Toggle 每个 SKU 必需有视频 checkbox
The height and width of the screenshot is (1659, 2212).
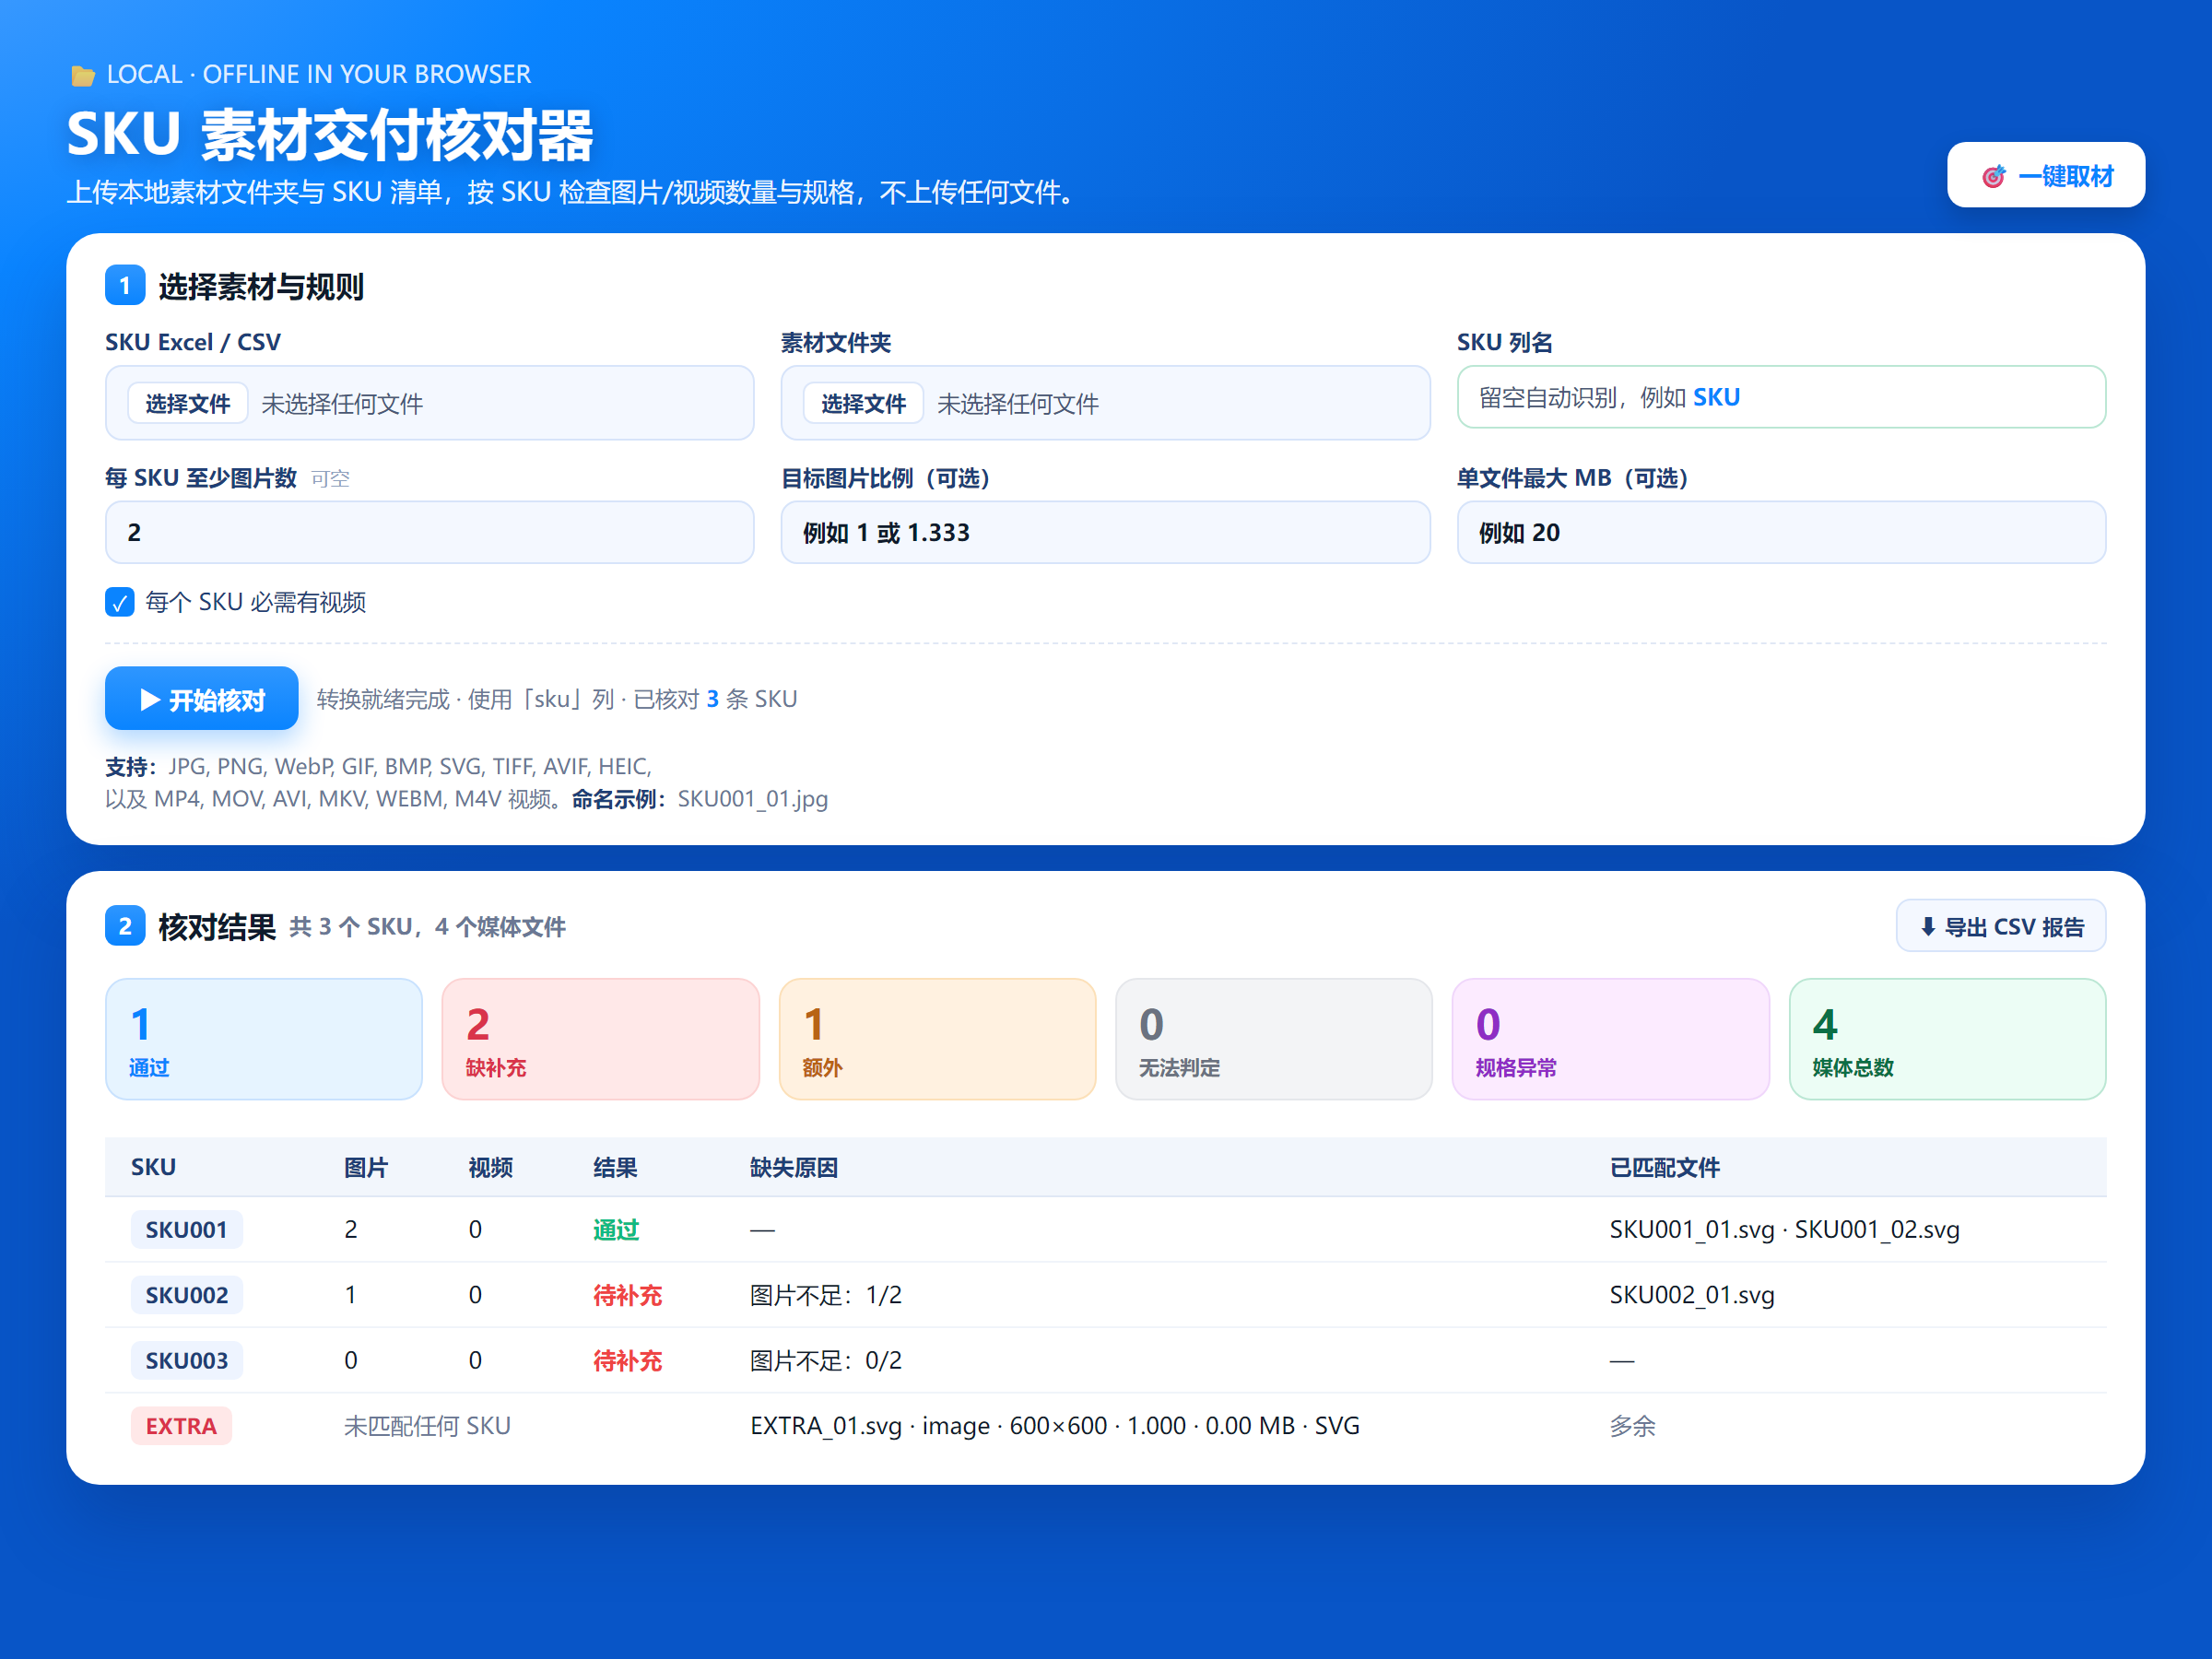[x=120, y=602]
